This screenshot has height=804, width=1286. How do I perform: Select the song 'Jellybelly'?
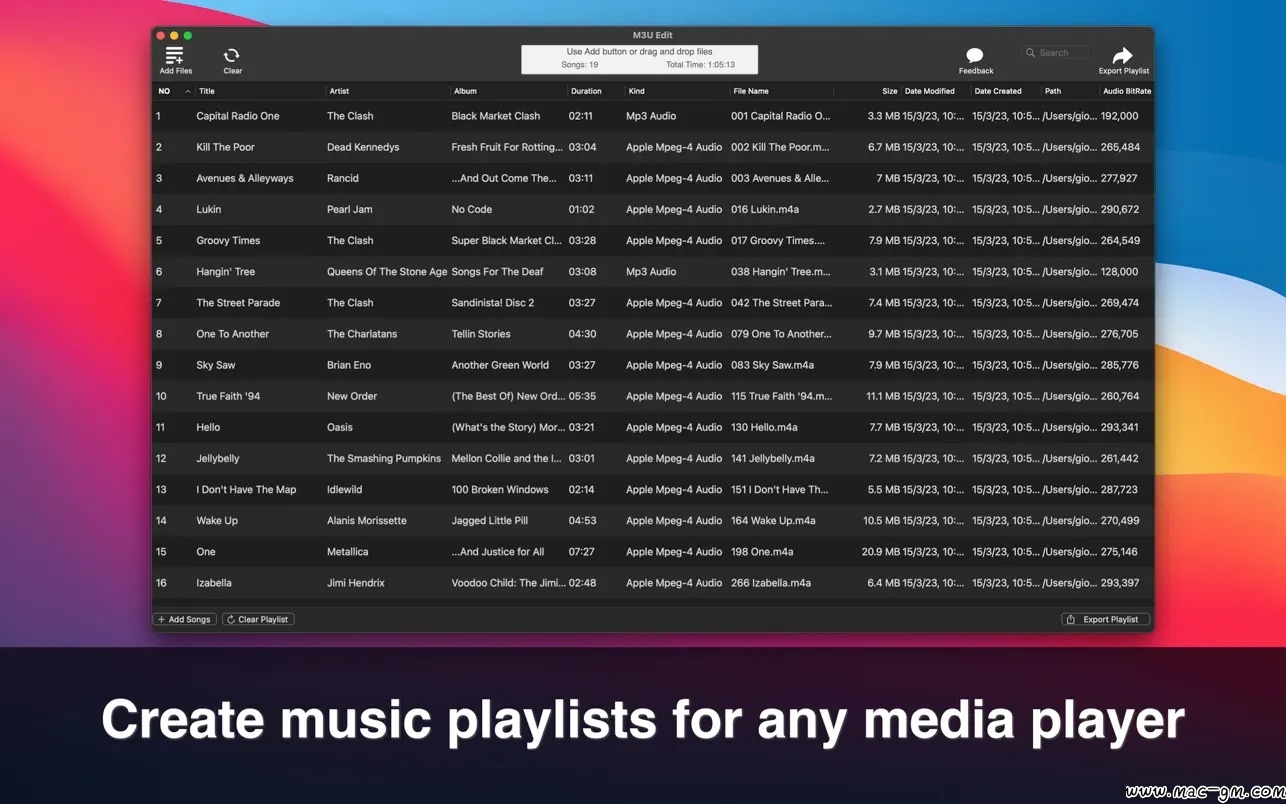[218, 458]
